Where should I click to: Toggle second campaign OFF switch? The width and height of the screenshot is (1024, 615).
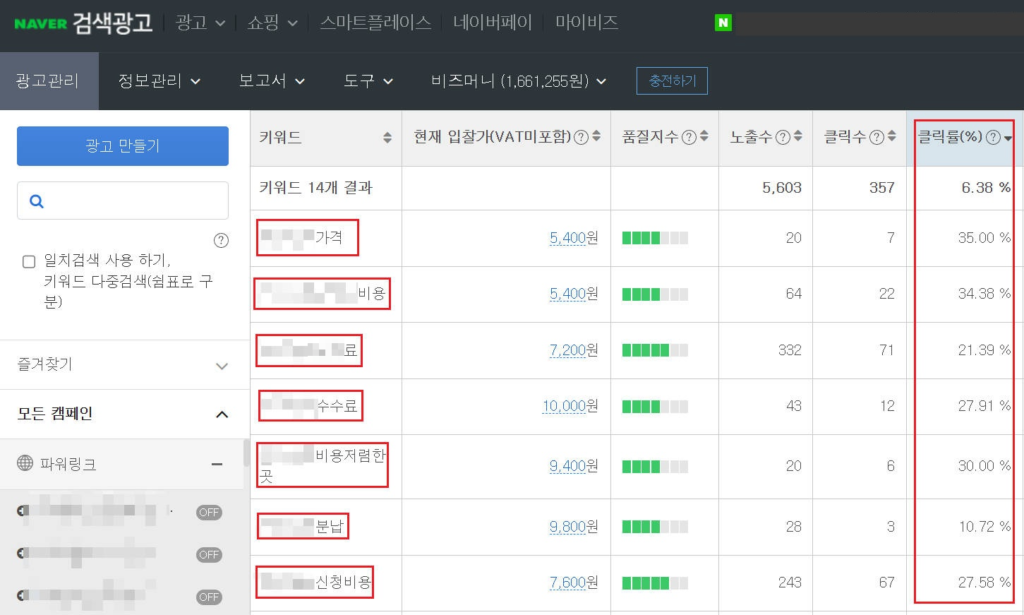coord(209,555)
